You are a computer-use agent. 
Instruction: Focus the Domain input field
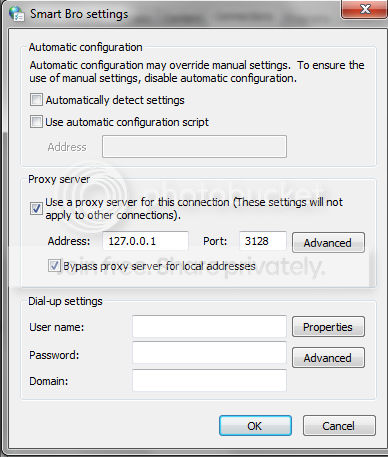(x=209, y=380)
